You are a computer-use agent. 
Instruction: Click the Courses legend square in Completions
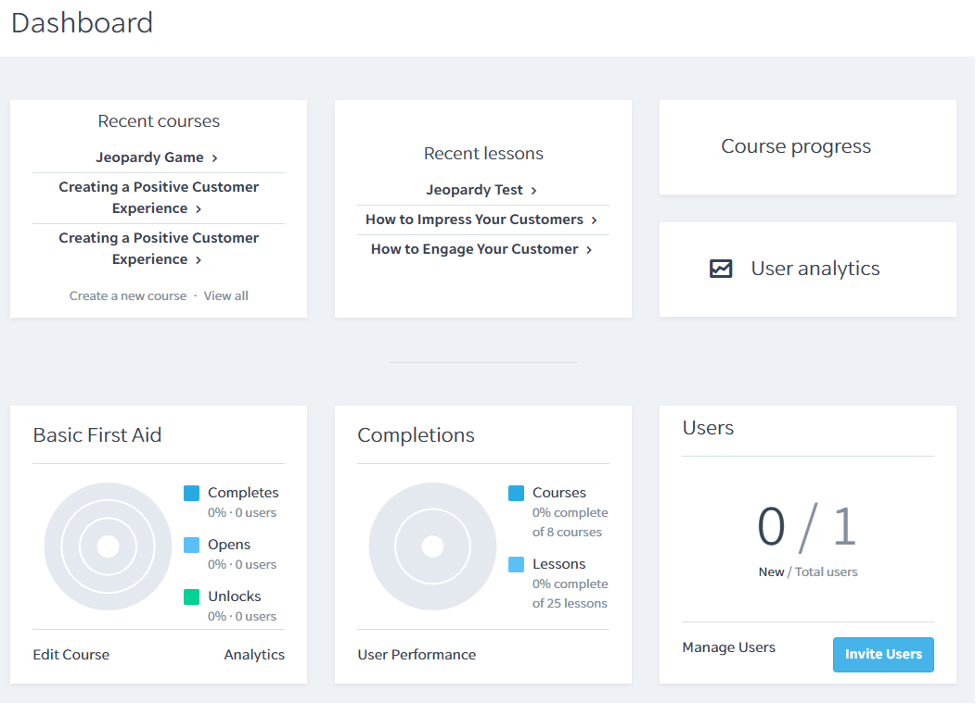(x=517, y=492)
